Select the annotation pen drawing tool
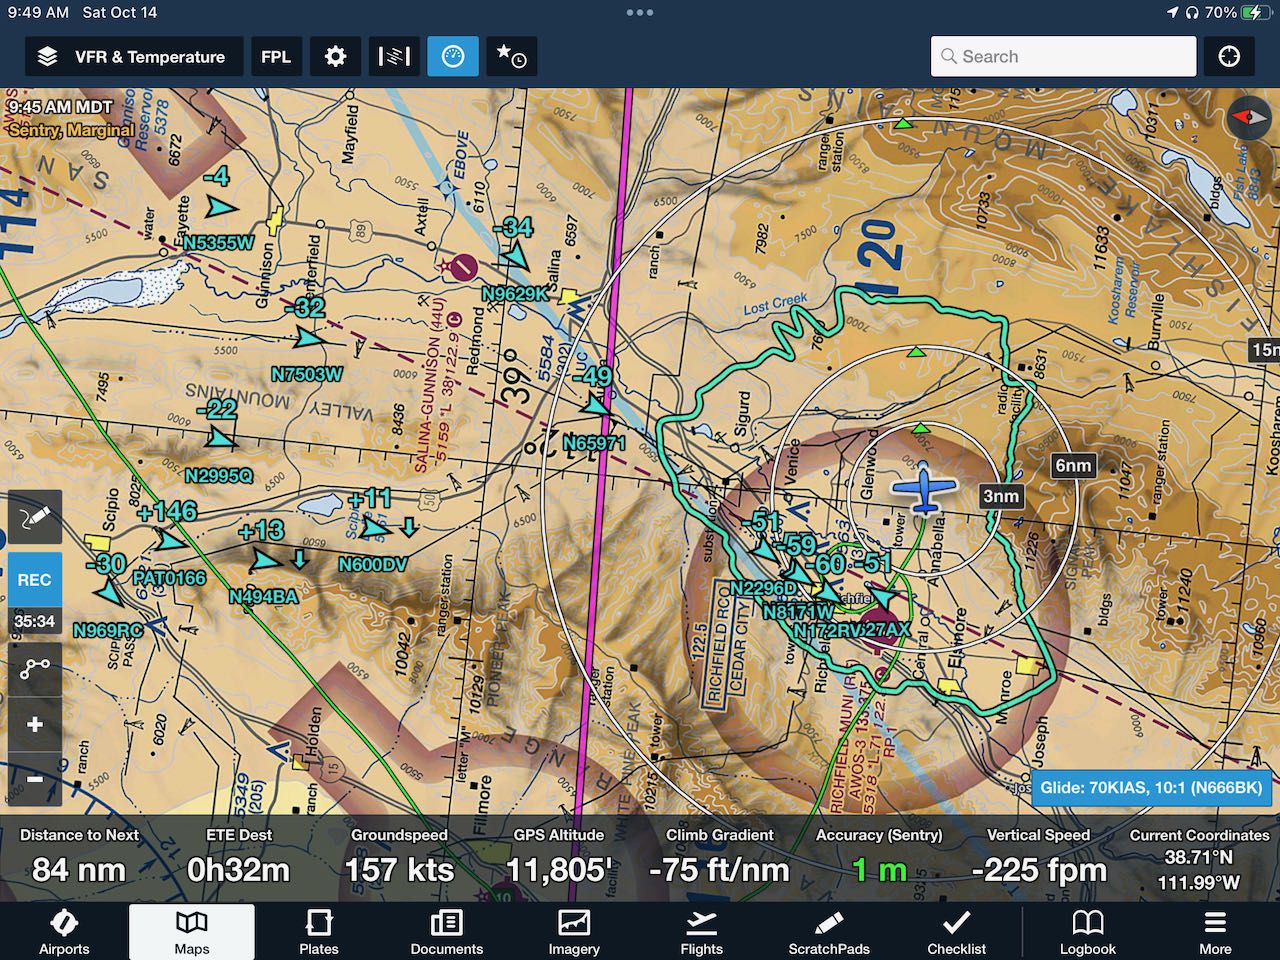This screenshot has height=960, width=1280. 34,517
